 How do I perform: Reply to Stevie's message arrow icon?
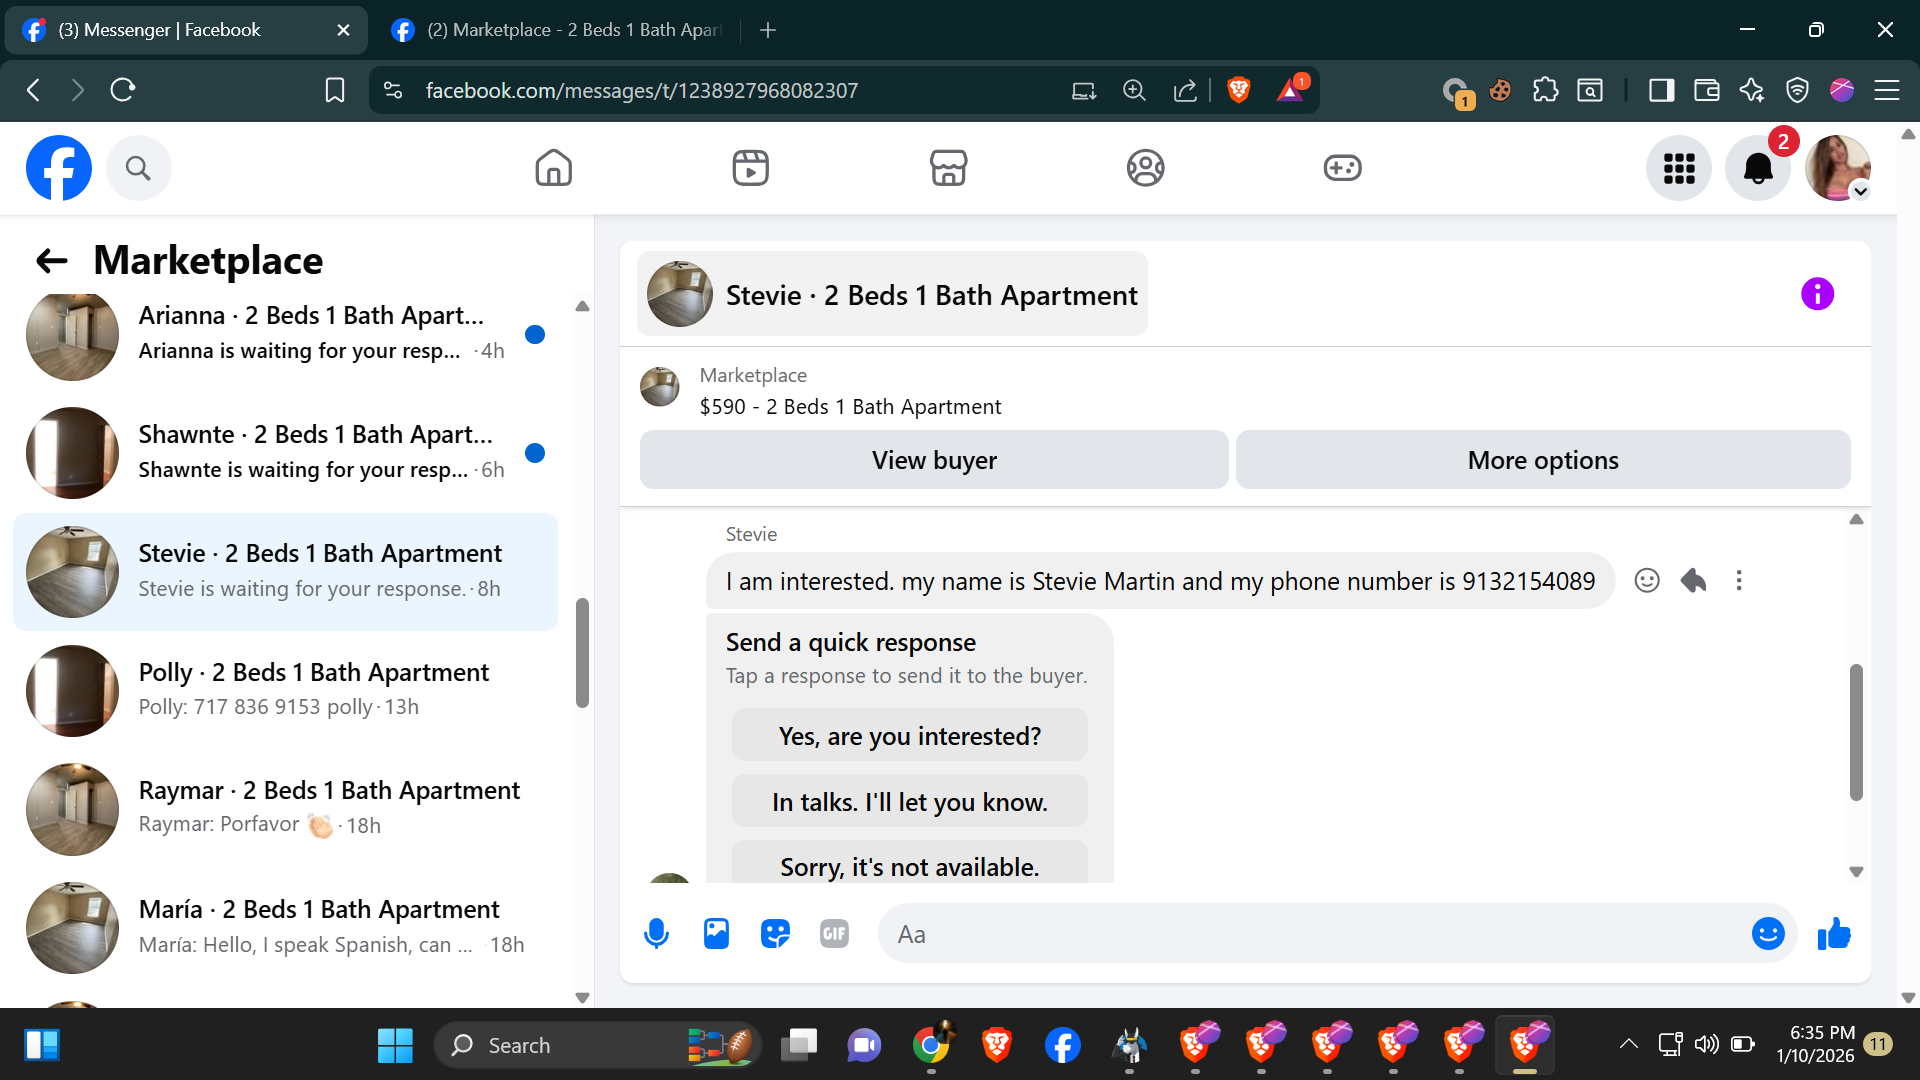click(x=1693, y=581)
